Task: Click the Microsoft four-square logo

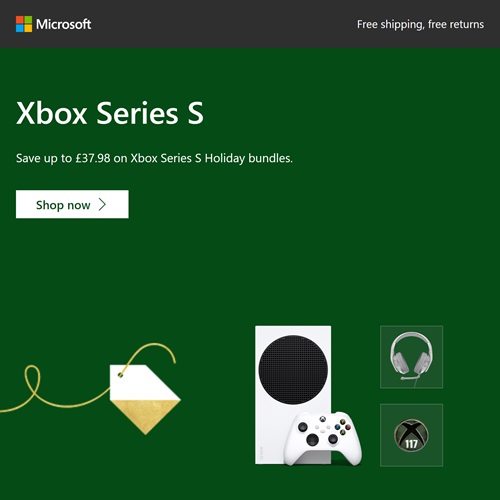Action: click(x=24, y=24)
